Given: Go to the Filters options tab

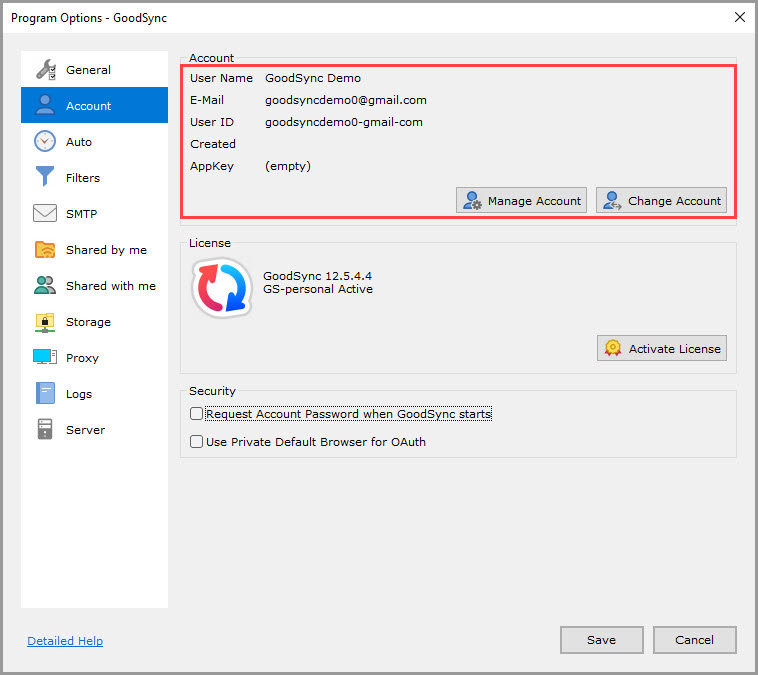Looking at the screenshot, I should coord(94,177).
